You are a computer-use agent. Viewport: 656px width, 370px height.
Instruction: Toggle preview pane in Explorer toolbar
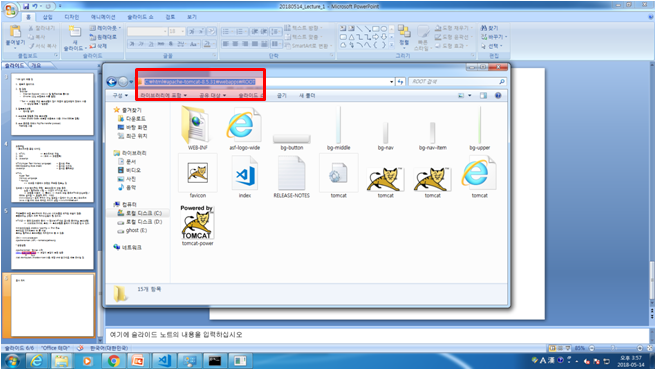(483, 95)
